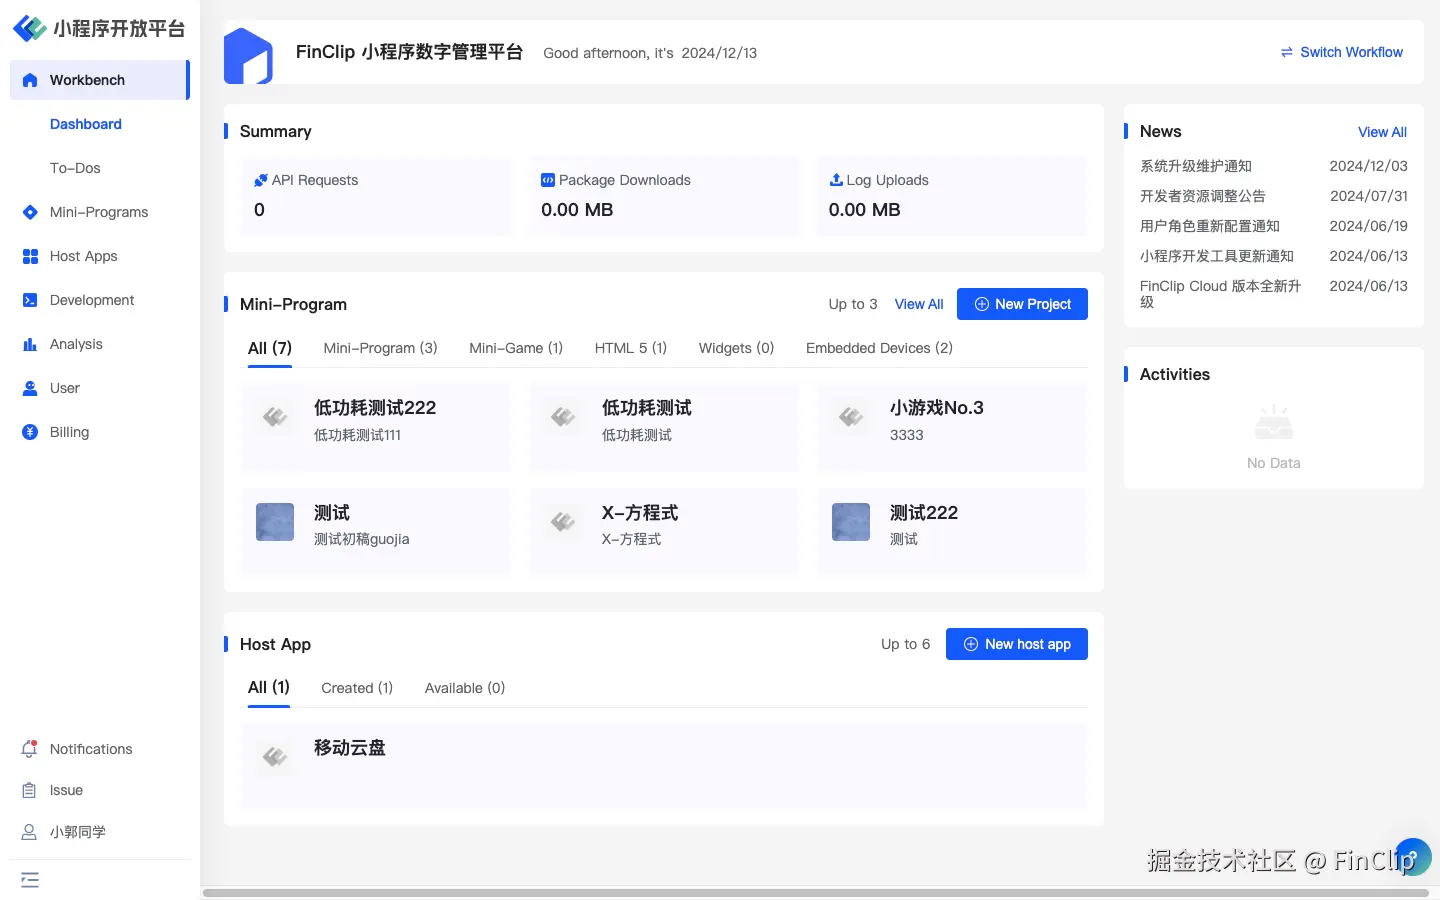Open news item 系统升级维护通知
Viewport: 1440px width, 900px height.
pos(1196,166)
